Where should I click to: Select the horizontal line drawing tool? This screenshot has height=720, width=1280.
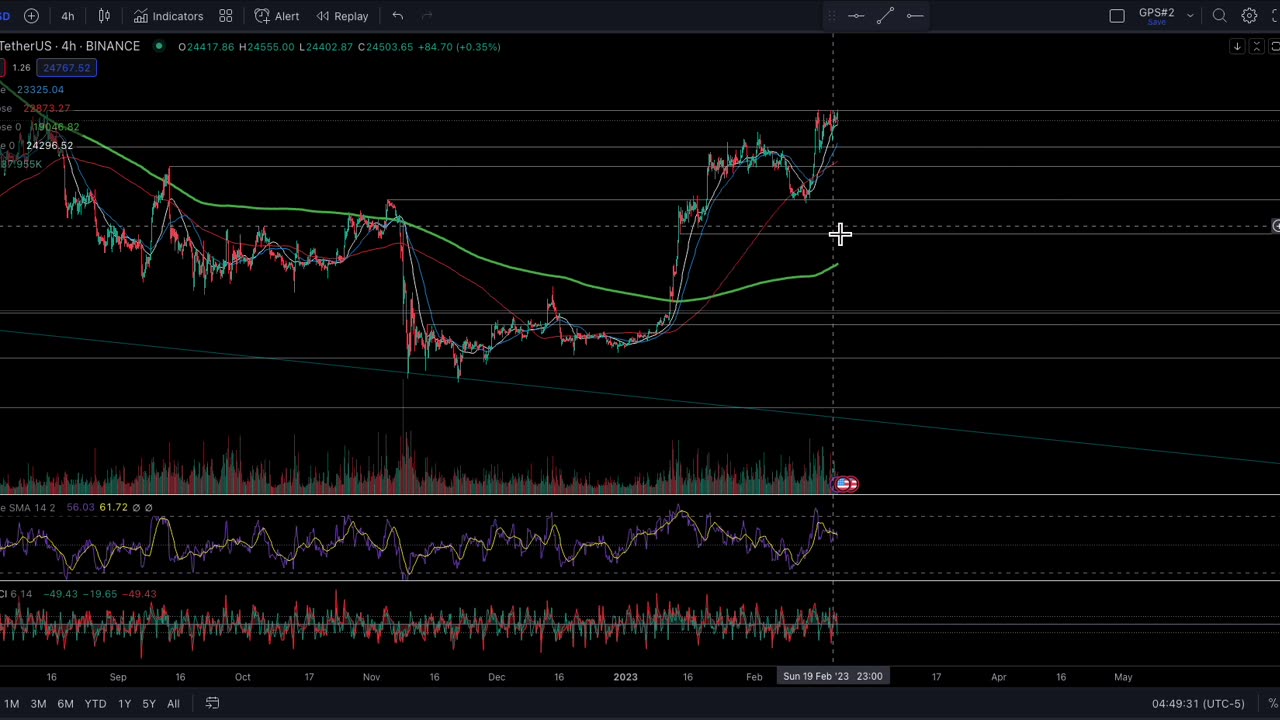pos(856,16)
